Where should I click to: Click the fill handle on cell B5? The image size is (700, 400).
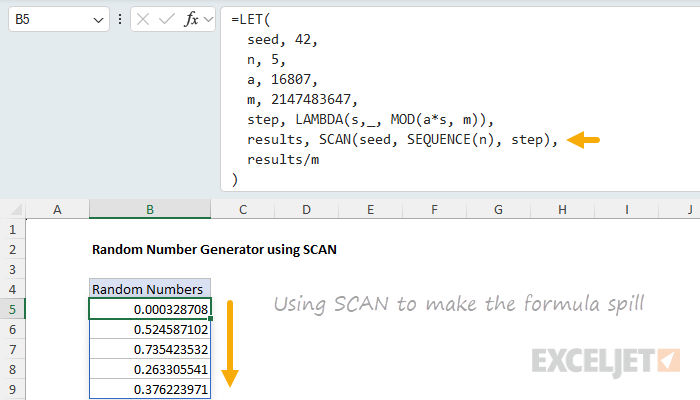(x=210, y=319)
